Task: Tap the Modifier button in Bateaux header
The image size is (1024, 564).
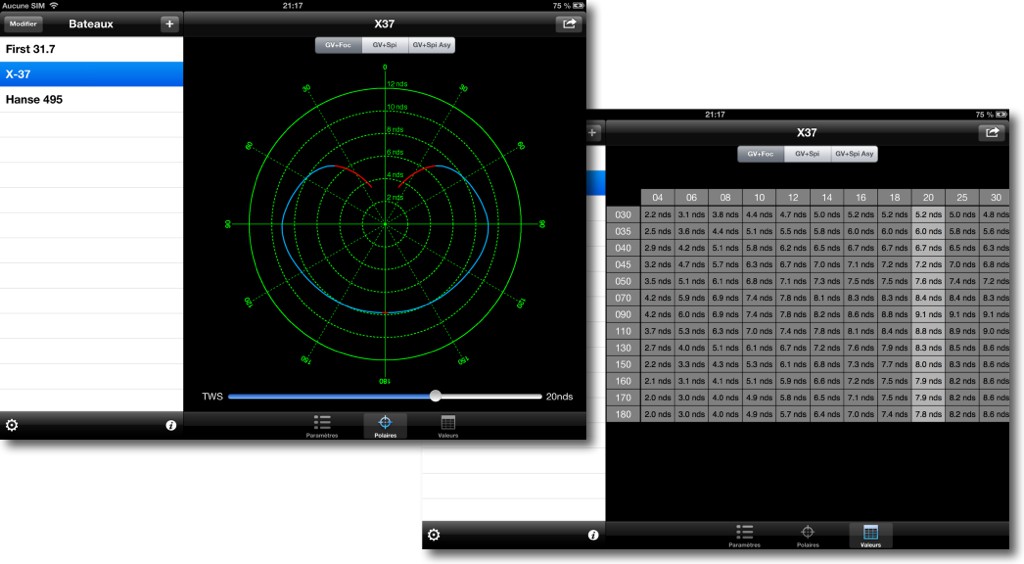Action: pos(24,24)
